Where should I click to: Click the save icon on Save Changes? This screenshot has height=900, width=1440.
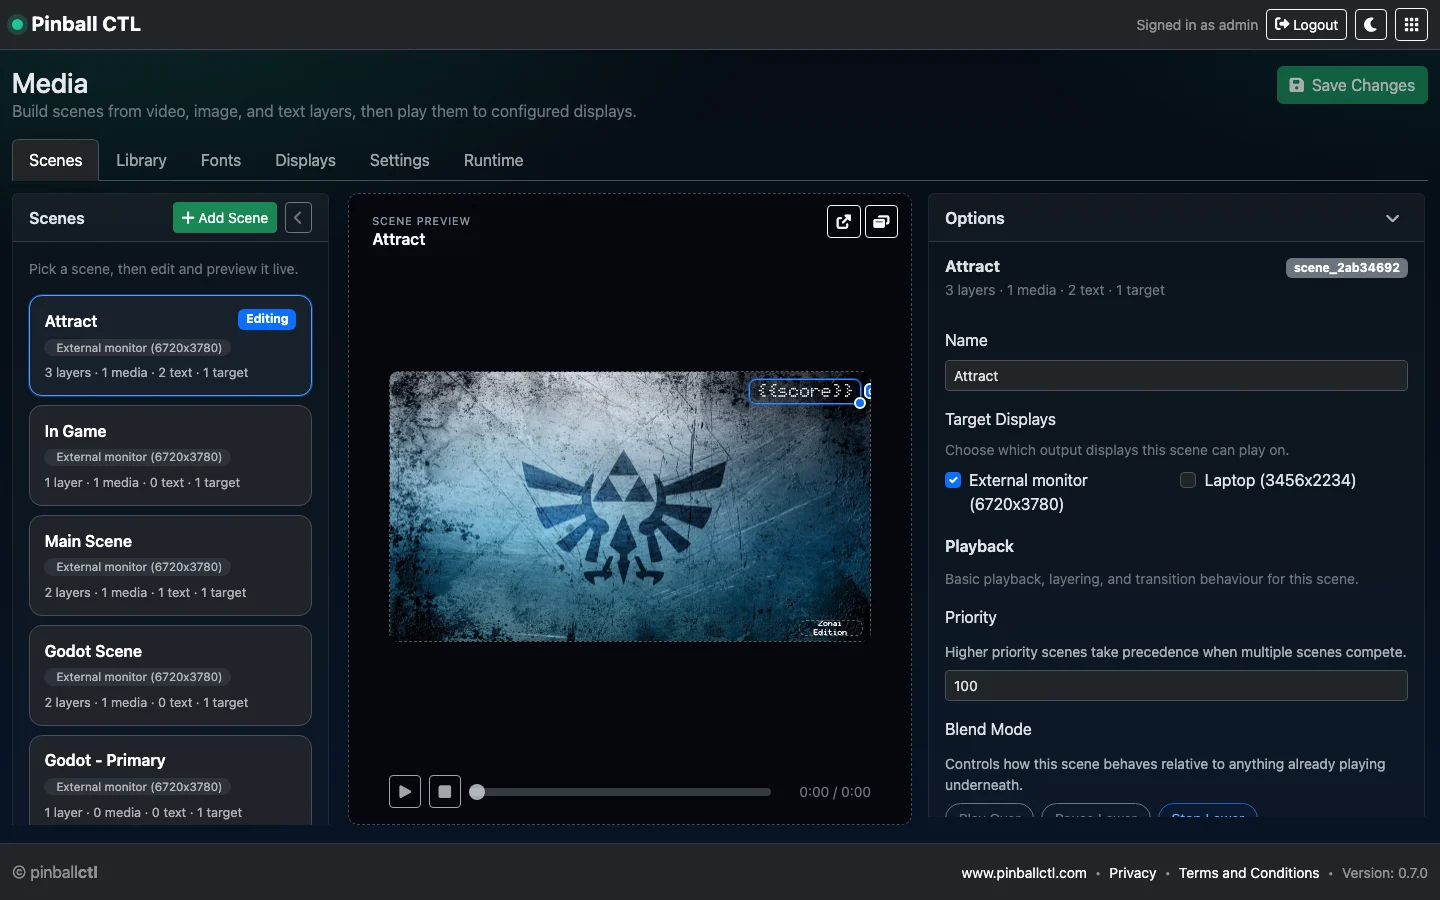click(x=1298, y=85)
